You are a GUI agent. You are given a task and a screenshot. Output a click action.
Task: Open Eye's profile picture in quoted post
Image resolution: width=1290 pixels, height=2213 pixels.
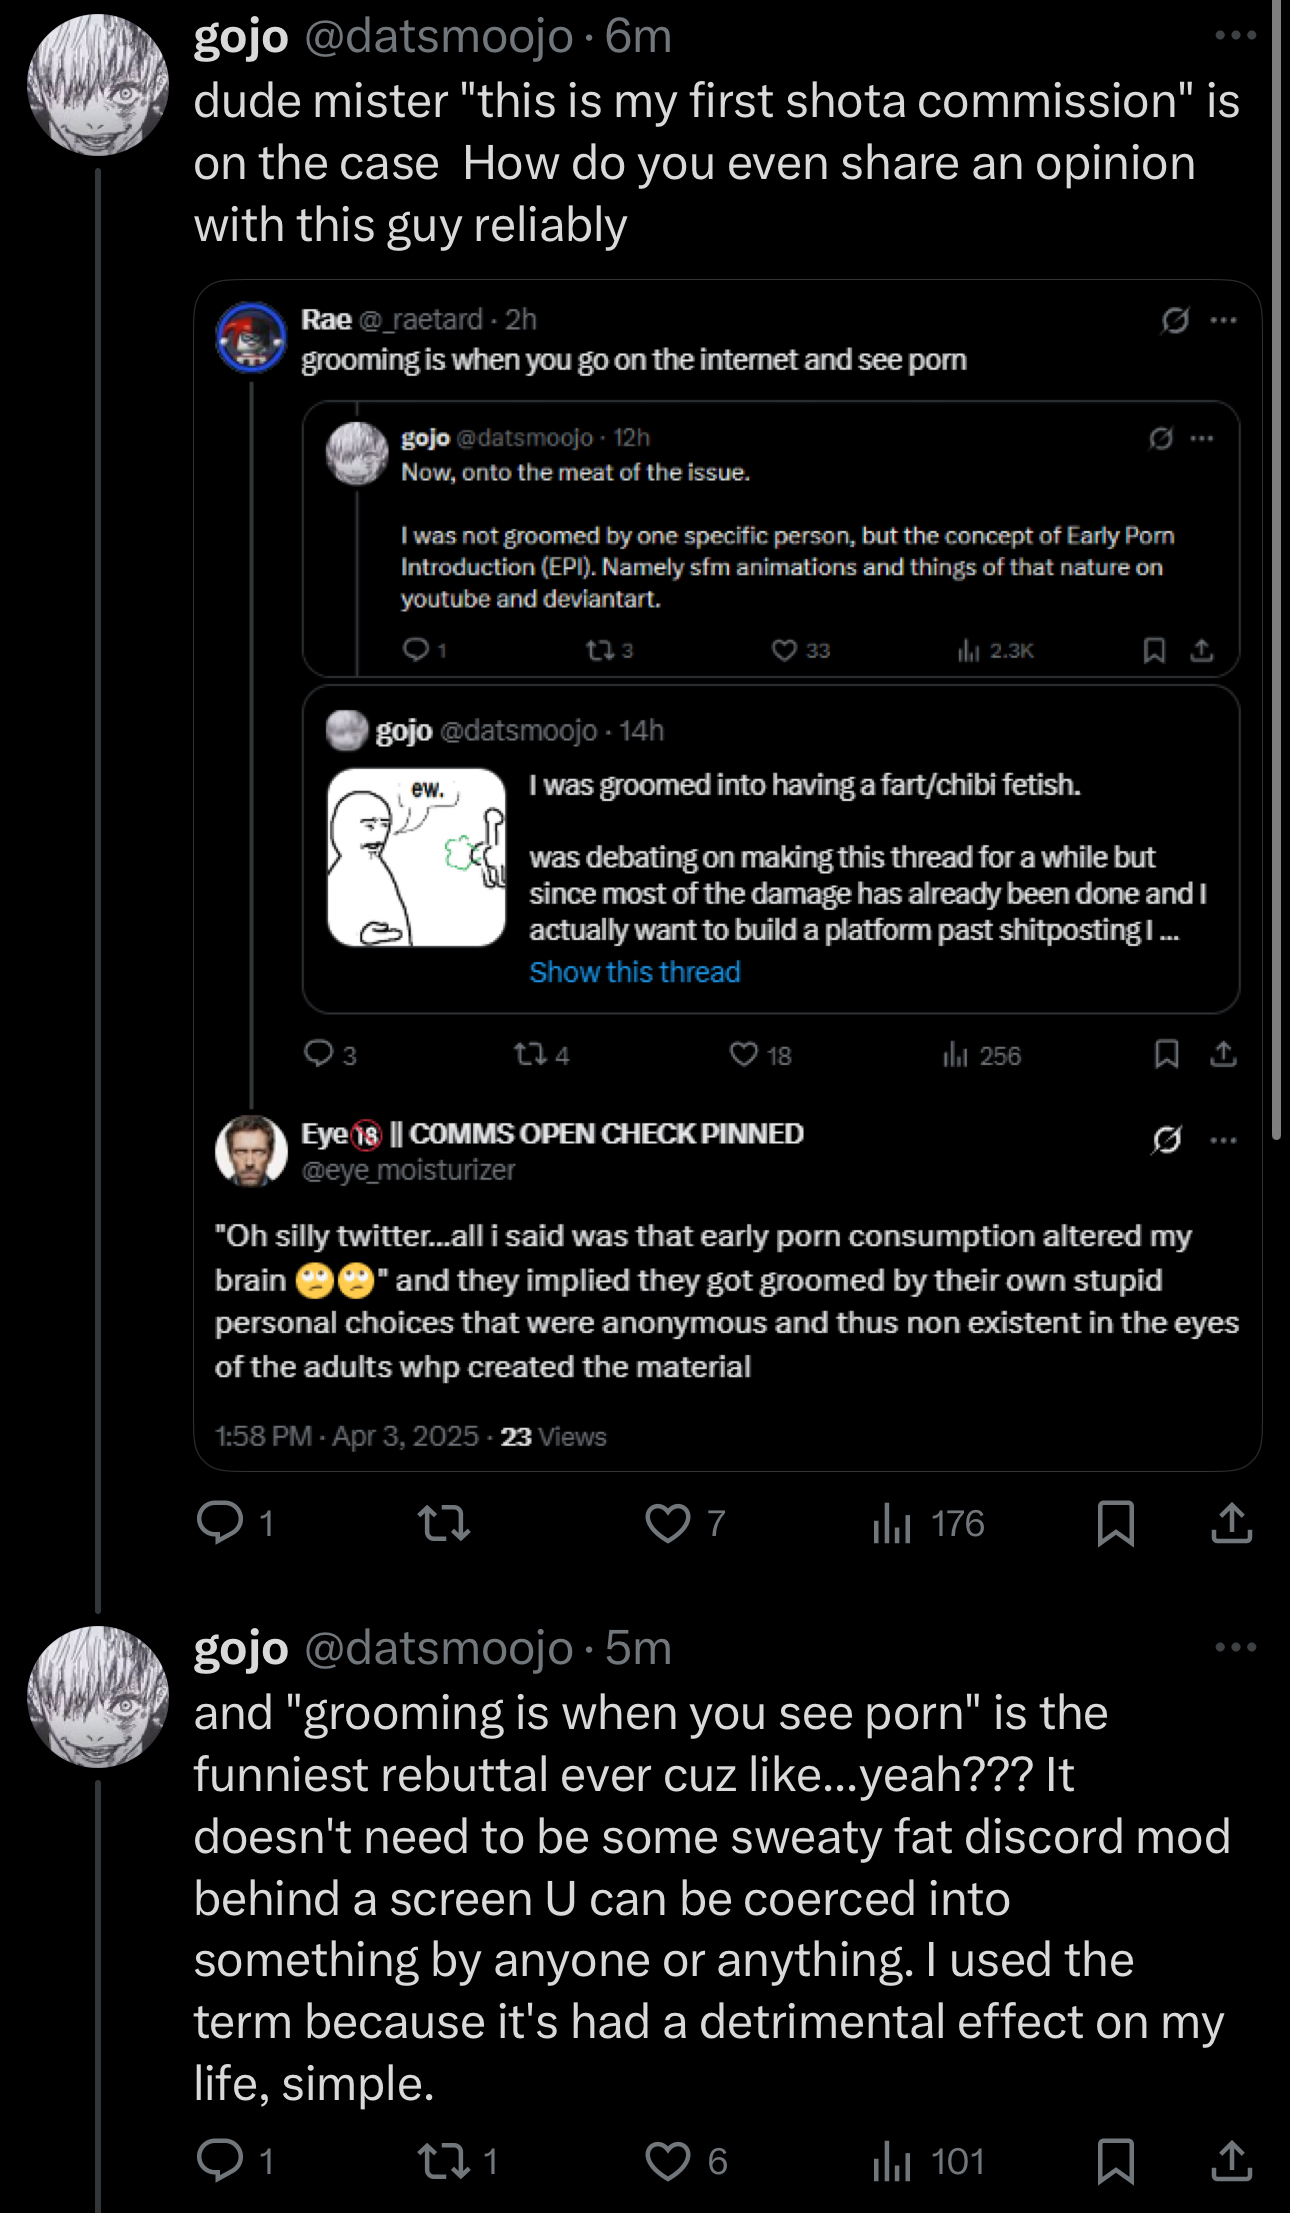coord(251,1151)
